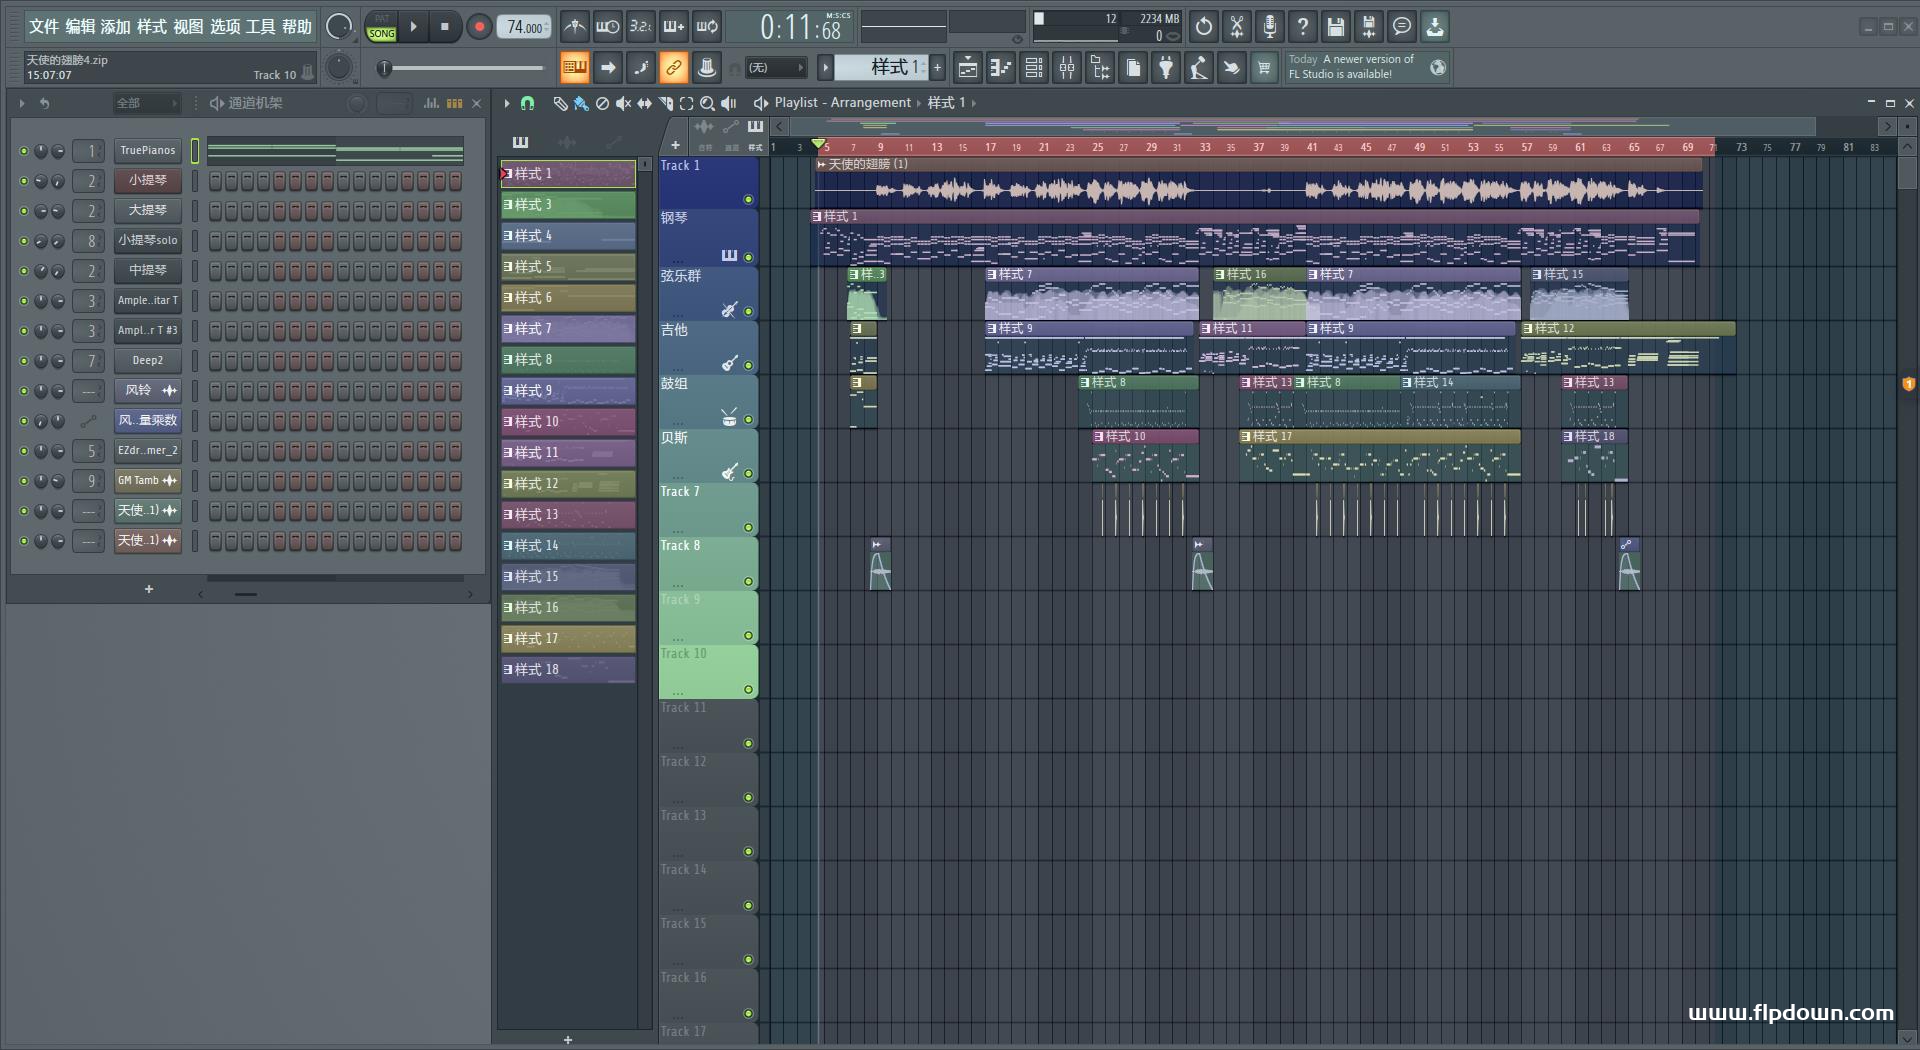Adjust the main pitch knob

(x=340, y=67)
